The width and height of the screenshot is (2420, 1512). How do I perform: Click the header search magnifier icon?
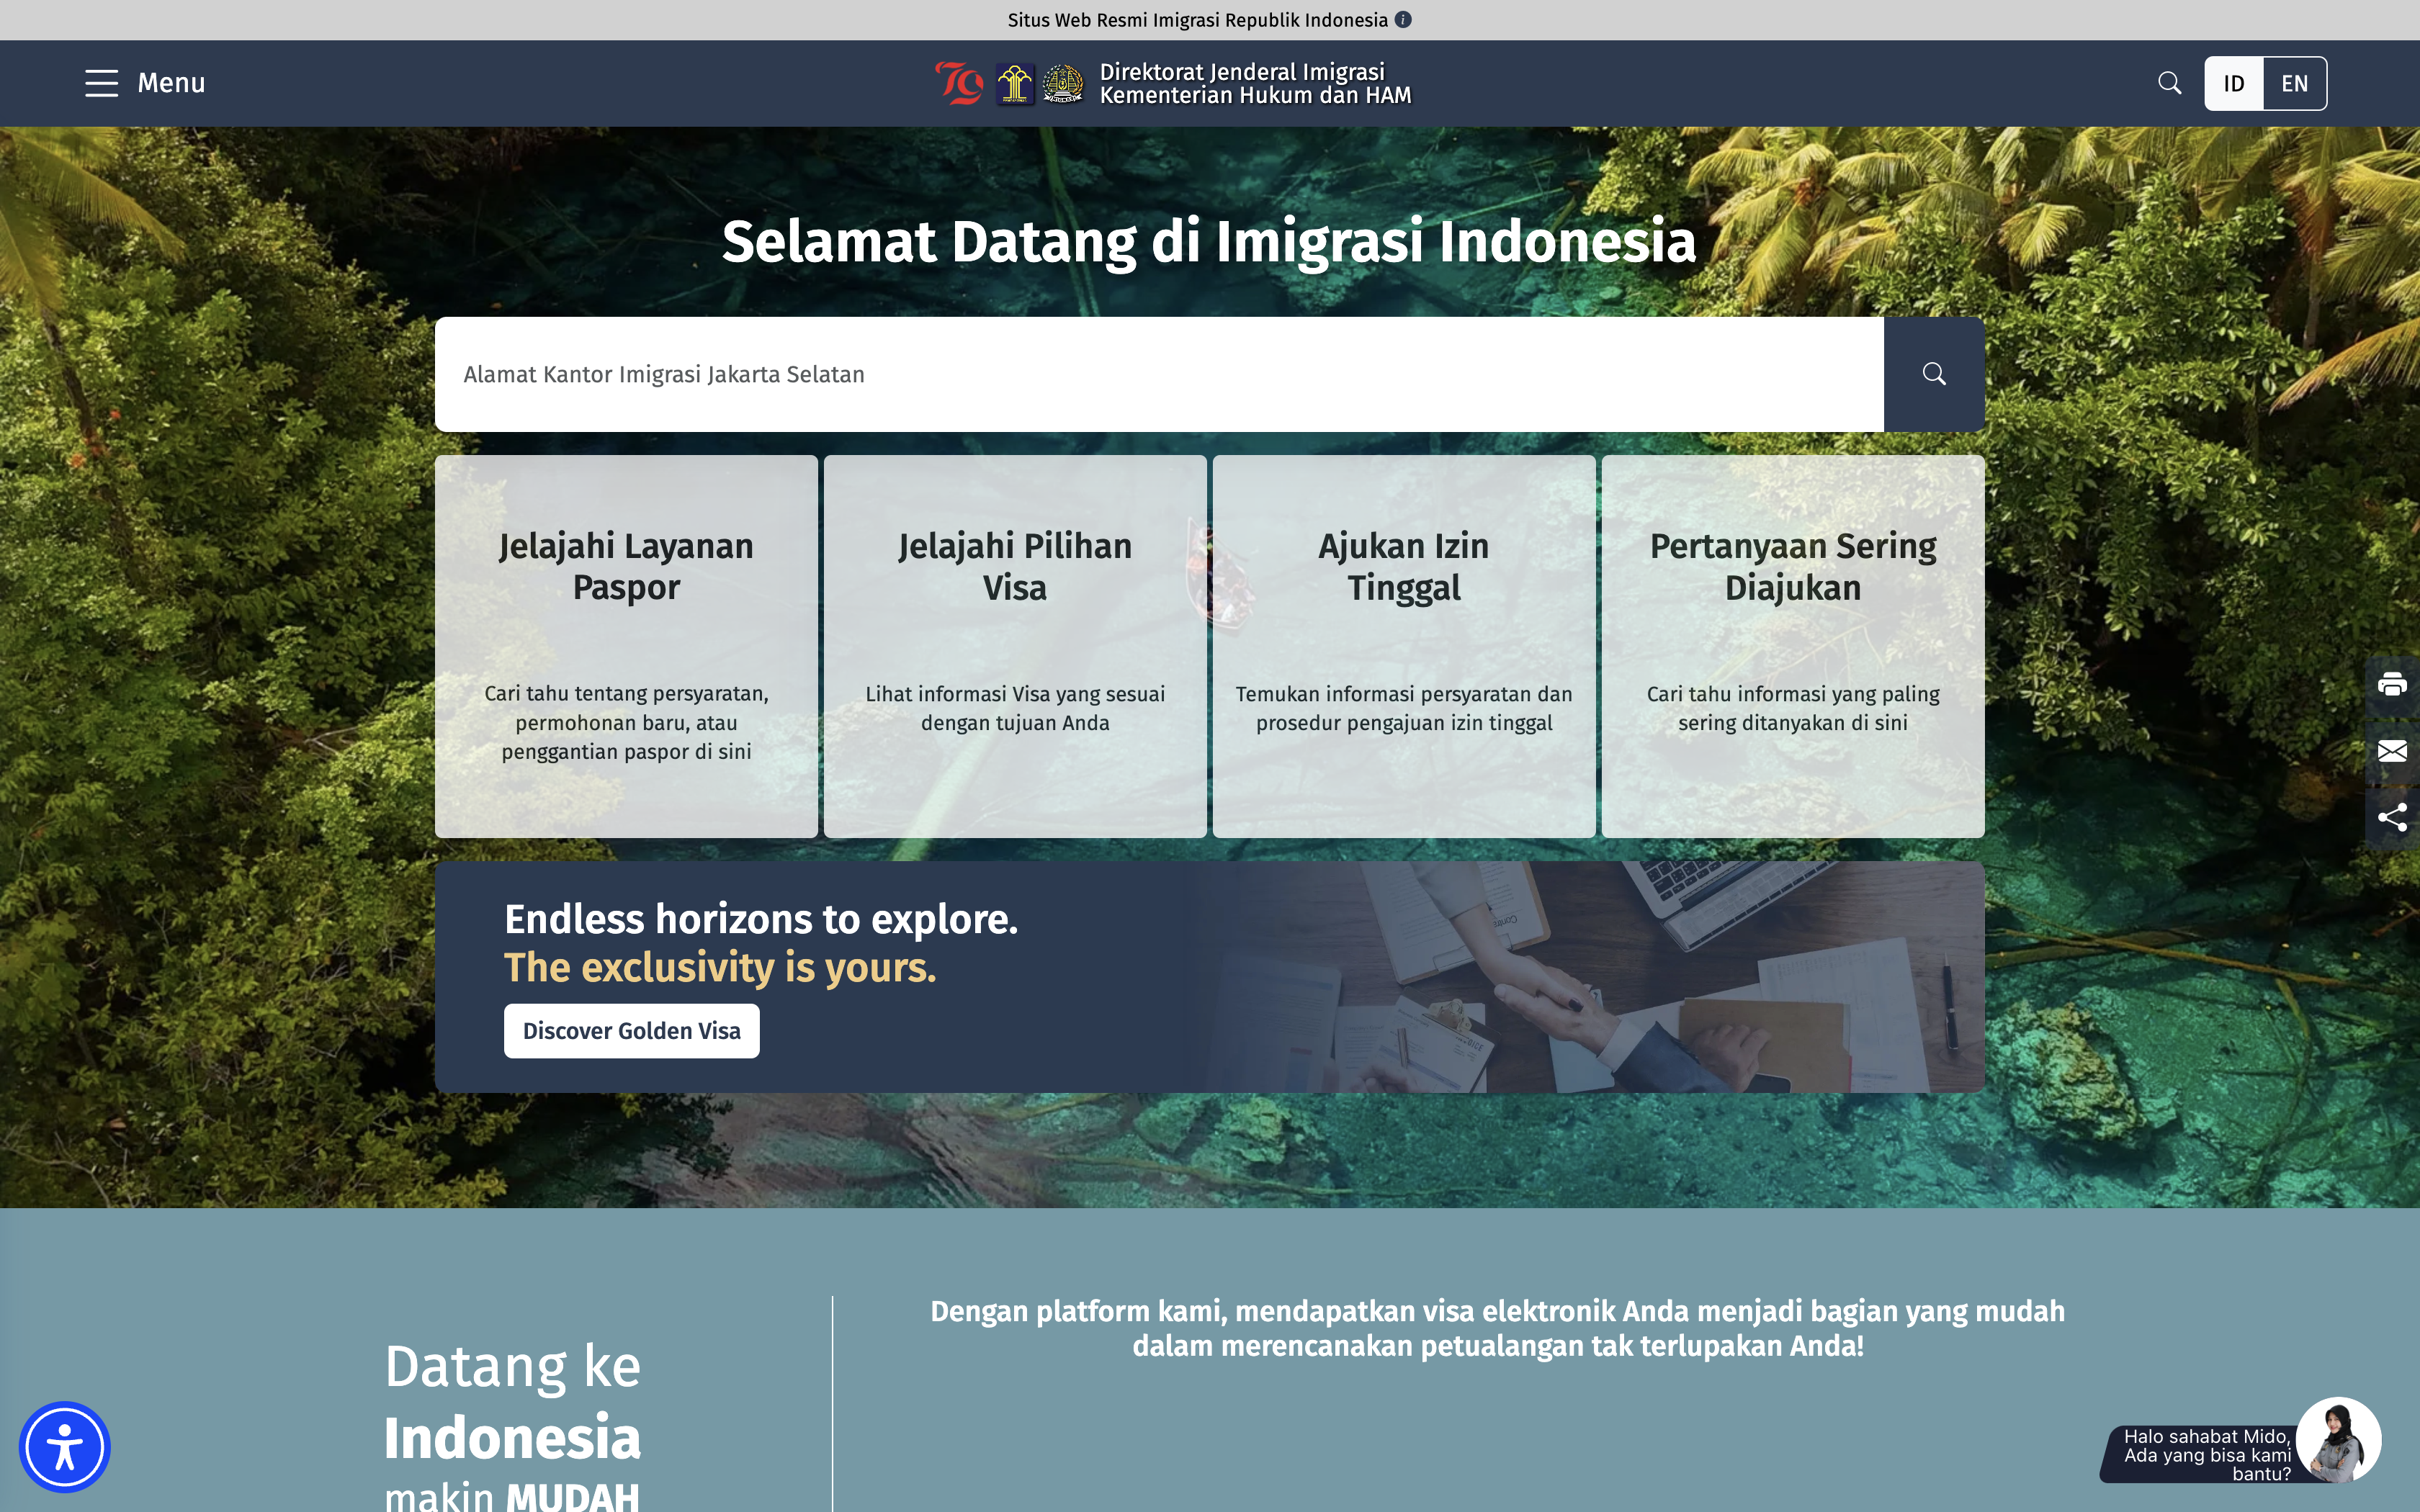click(x=2169, y=83)
